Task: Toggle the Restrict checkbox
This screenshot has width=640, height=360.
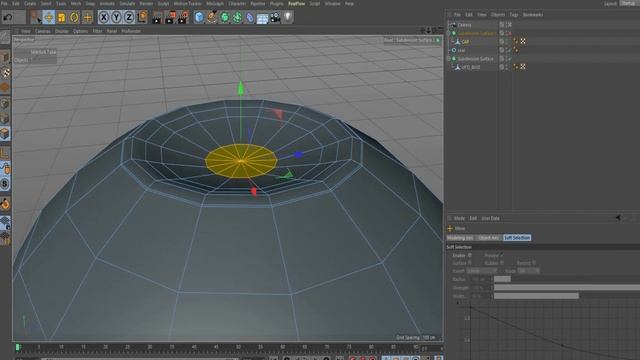Action: point(534,263)
